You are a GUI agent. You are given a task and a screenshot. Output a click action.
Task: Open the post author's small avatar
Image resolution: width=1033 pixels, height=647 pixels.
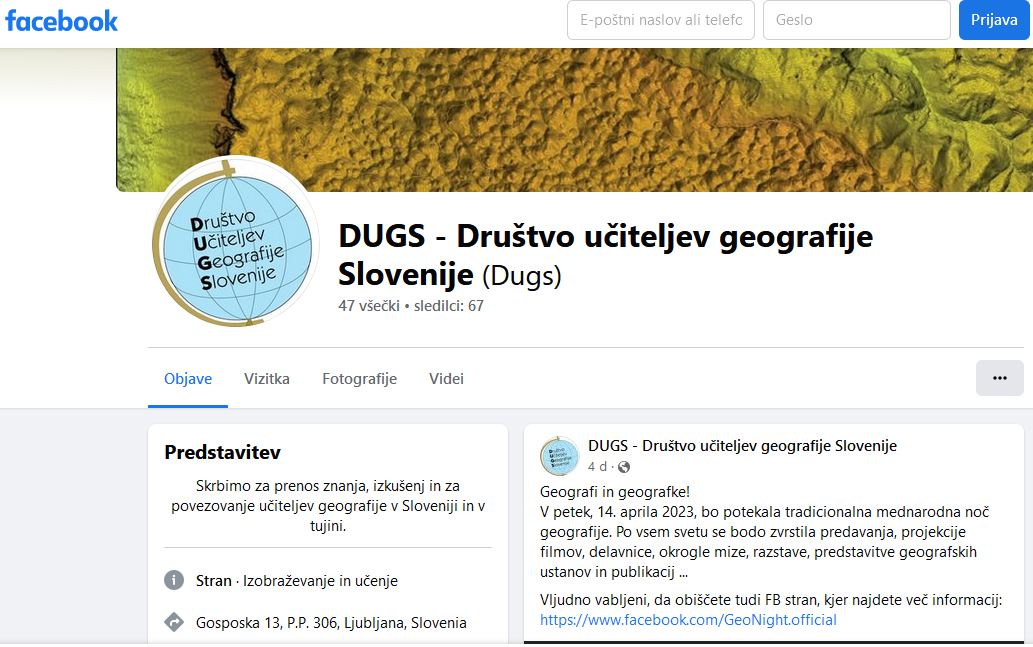click(559, 456)
